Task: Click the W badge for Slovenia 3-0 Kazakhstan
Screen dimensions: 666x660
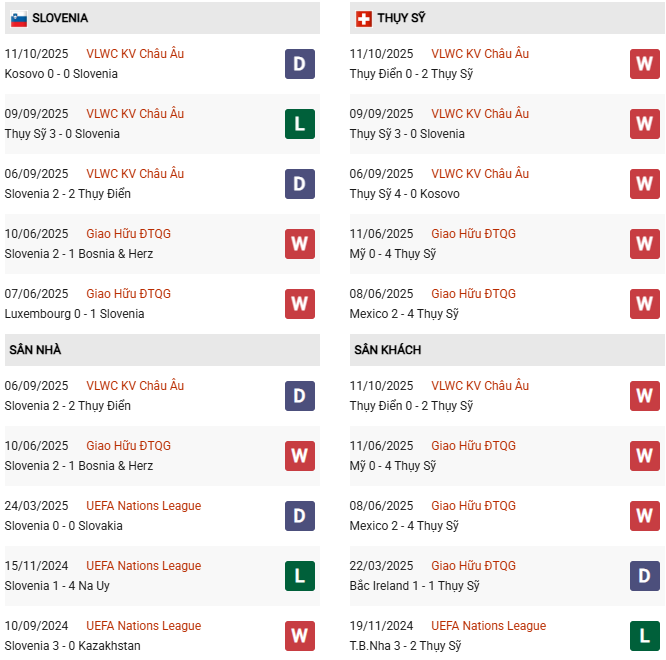Action: [x=299, y=636]
